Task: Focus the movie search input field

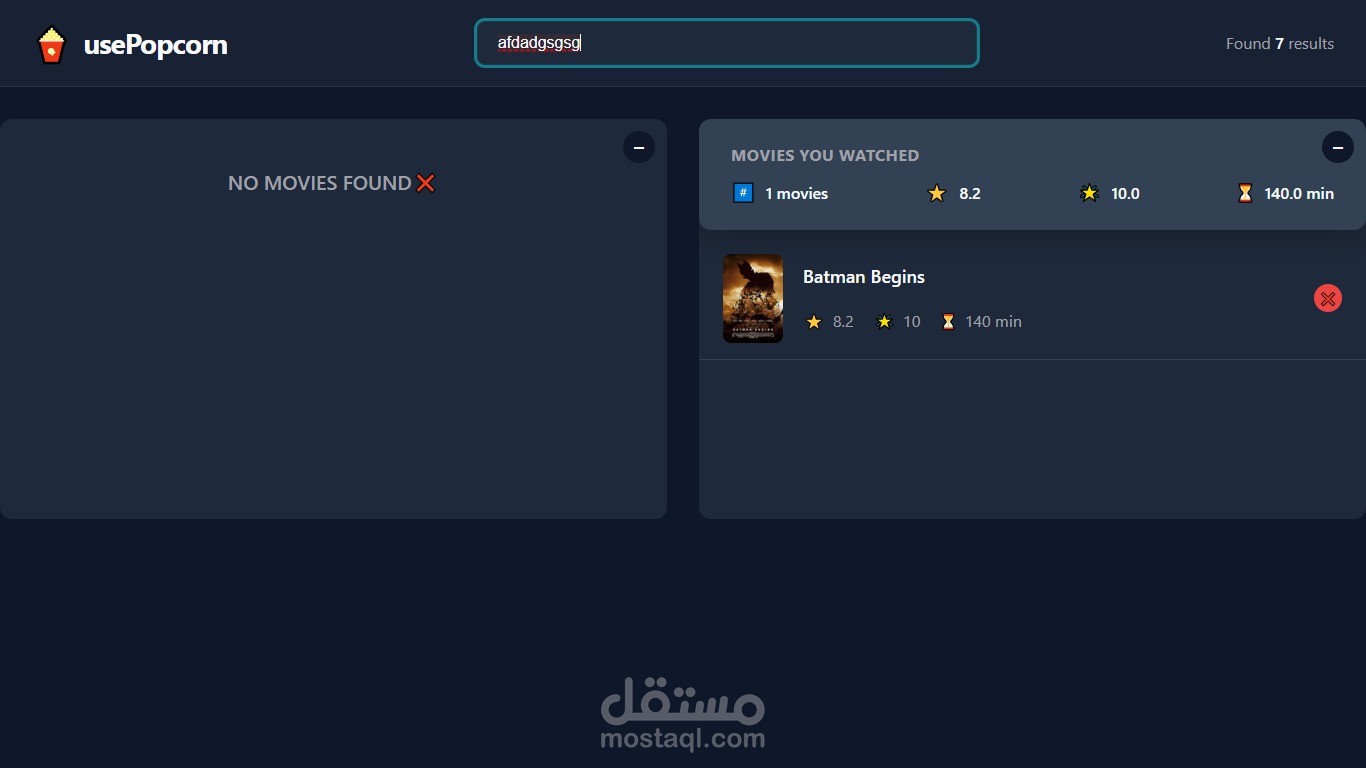Action: coord(727,43)
